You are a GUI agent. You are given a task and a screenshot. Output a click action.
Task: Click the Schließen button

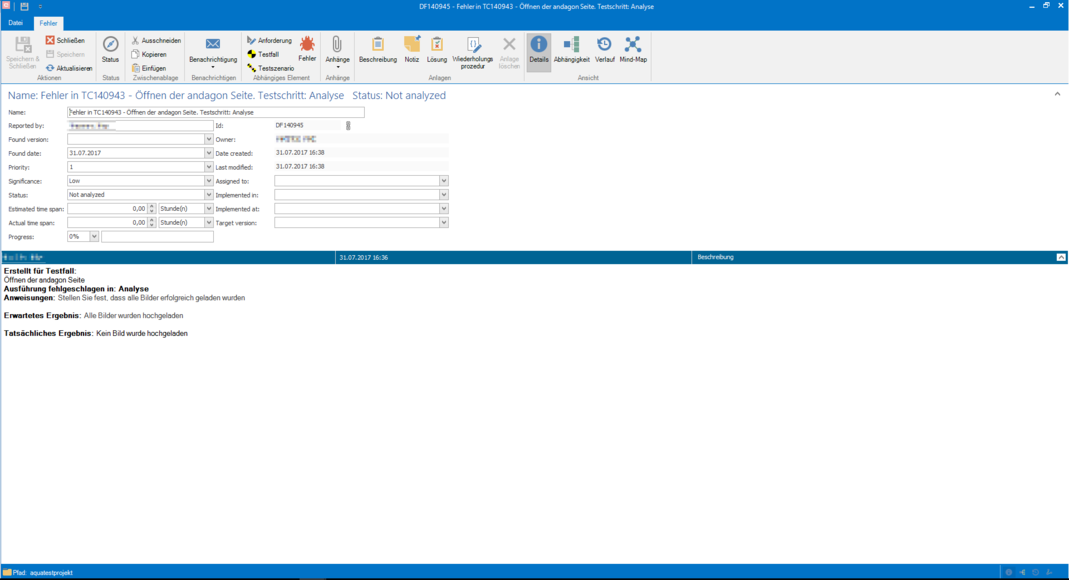pyautogui.click(x=65, y=41)
